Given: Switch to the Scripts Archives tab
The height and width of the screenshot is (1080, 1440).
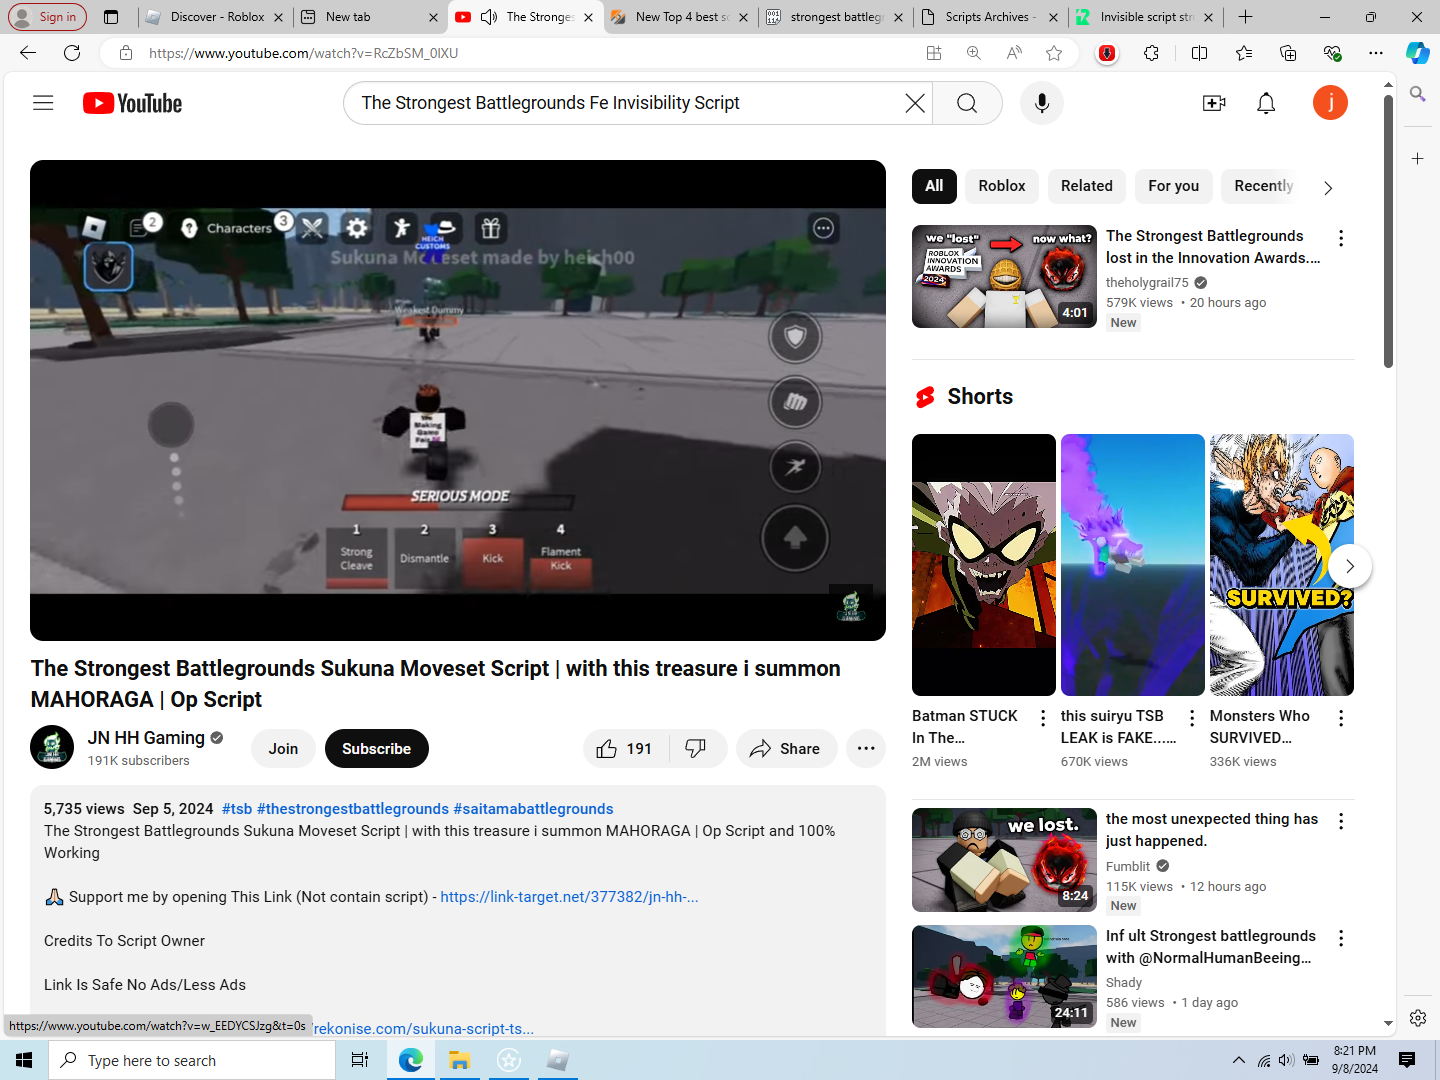Looking at the screenshot, I should [x=989, y=17].
